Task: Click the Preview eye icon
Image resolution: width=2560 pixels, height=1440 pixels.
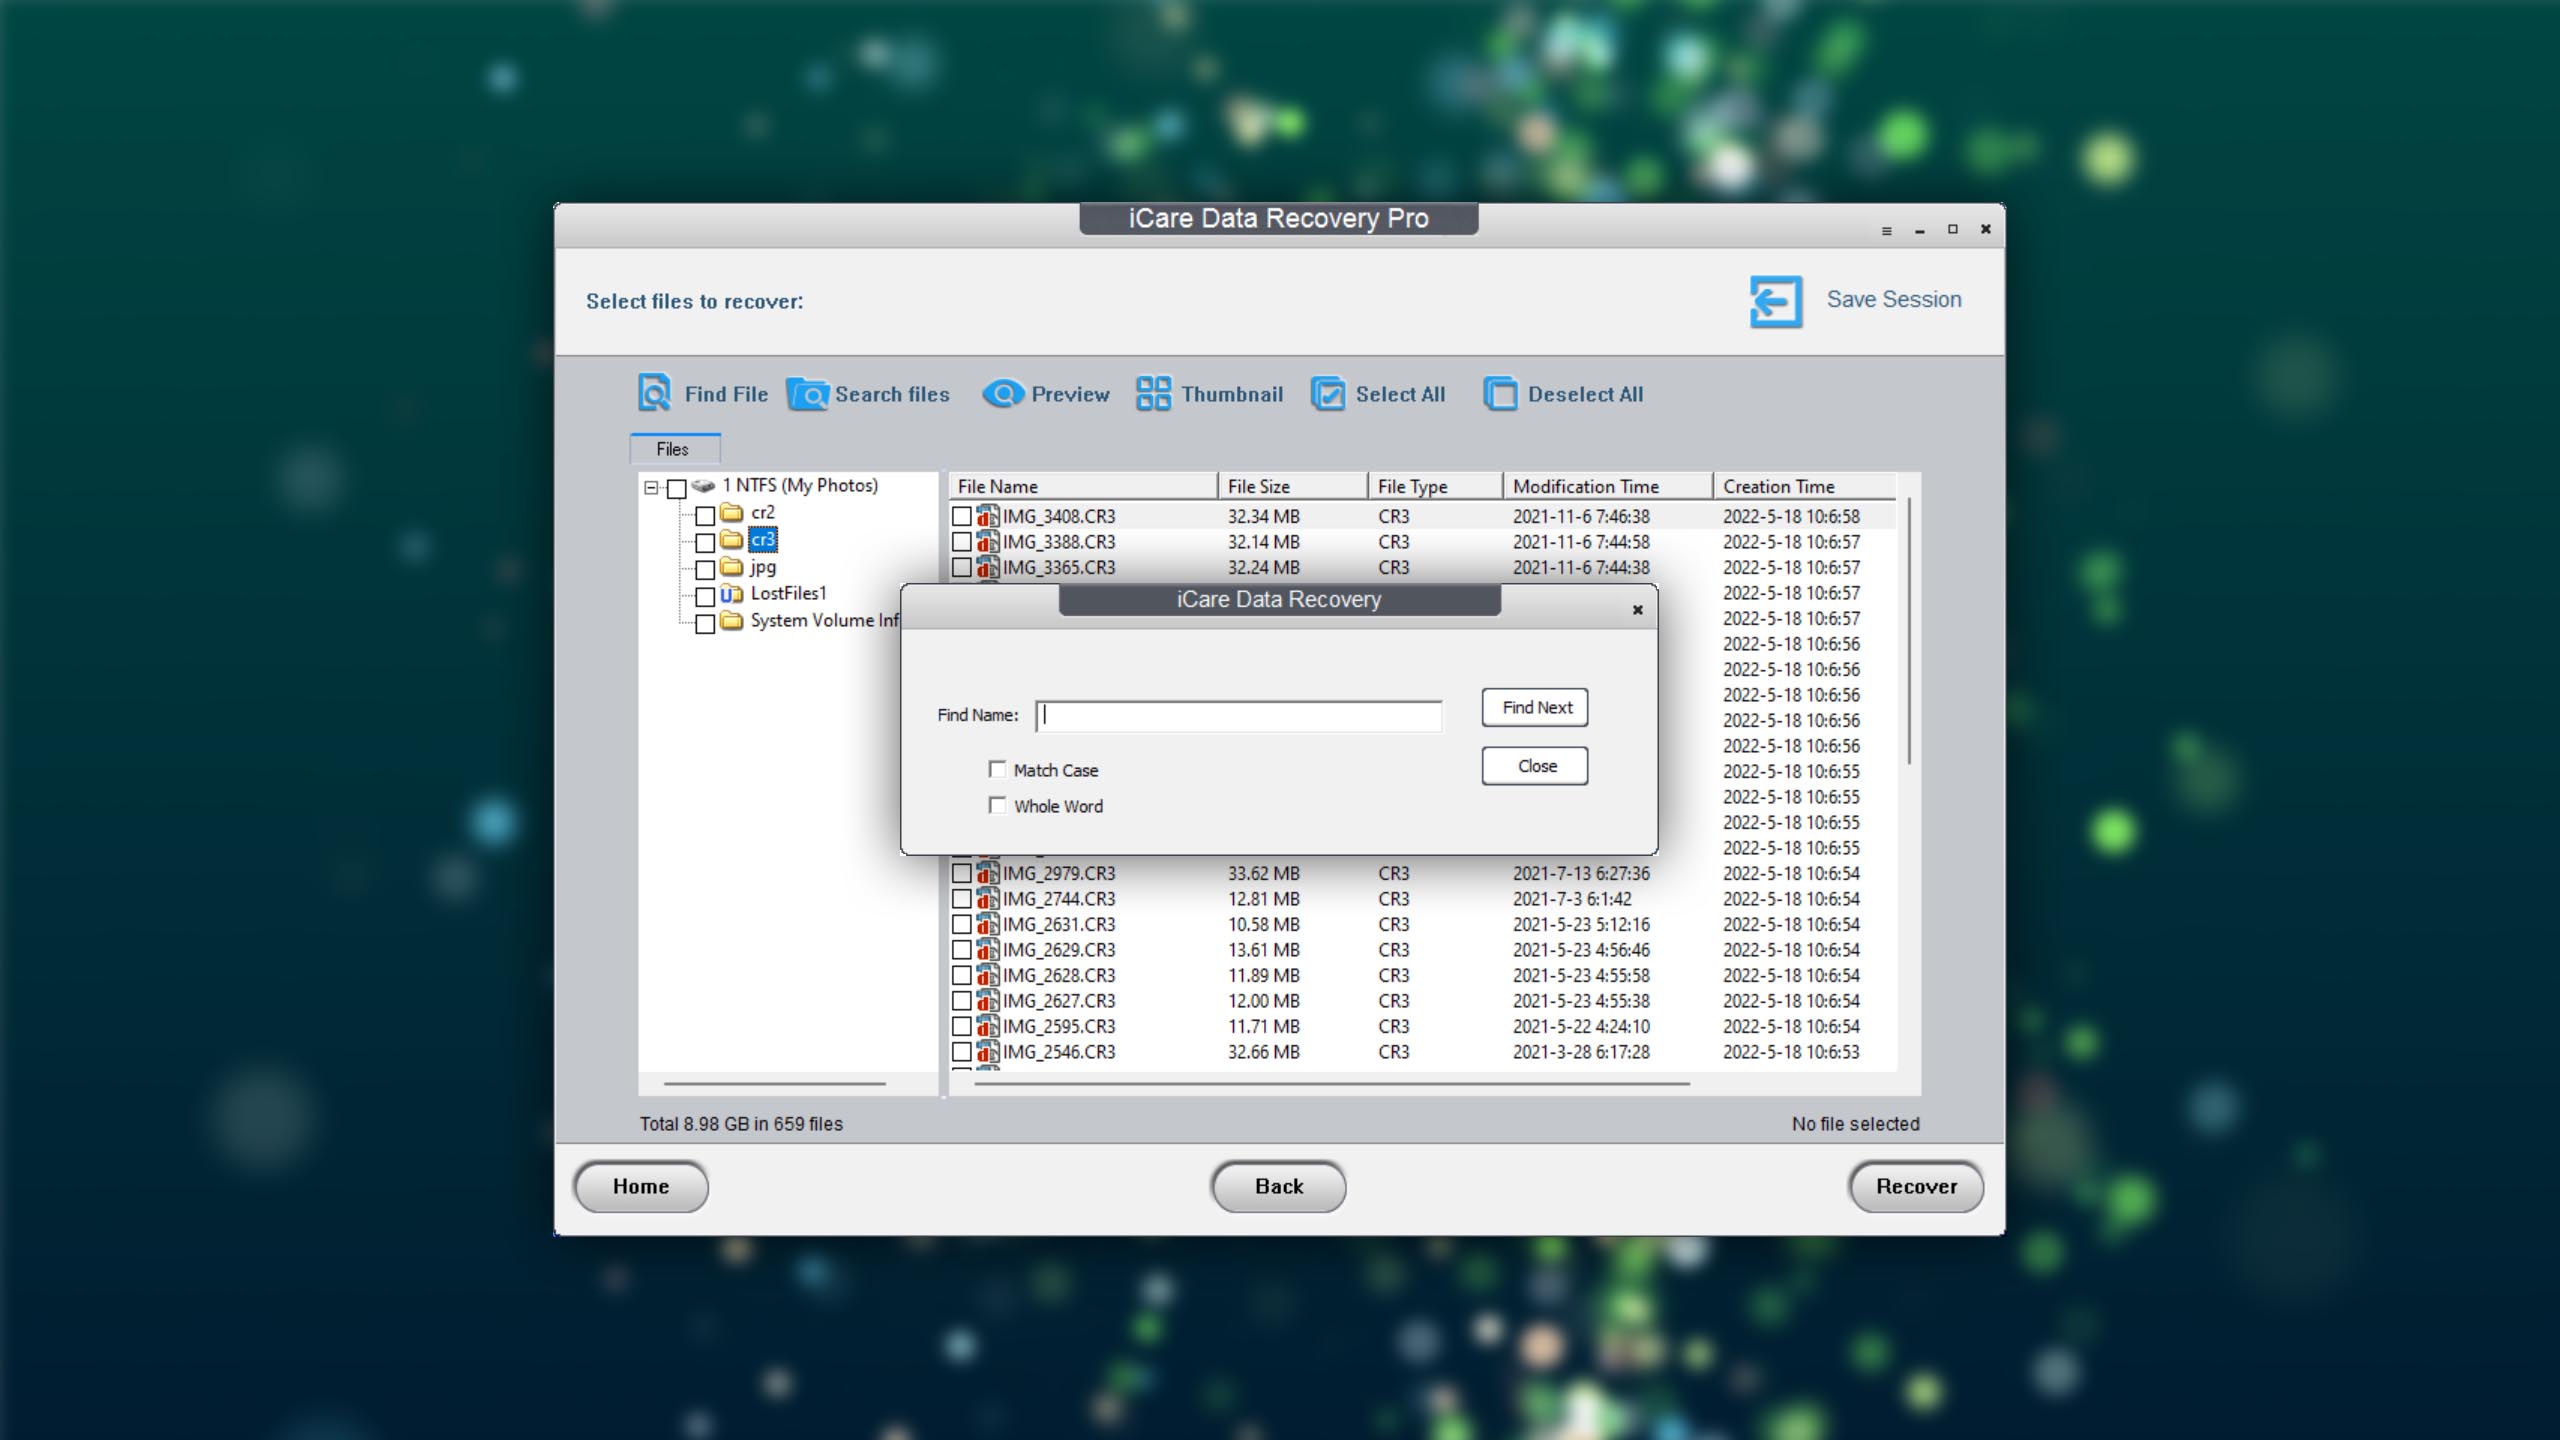Action: point(1003,394)
